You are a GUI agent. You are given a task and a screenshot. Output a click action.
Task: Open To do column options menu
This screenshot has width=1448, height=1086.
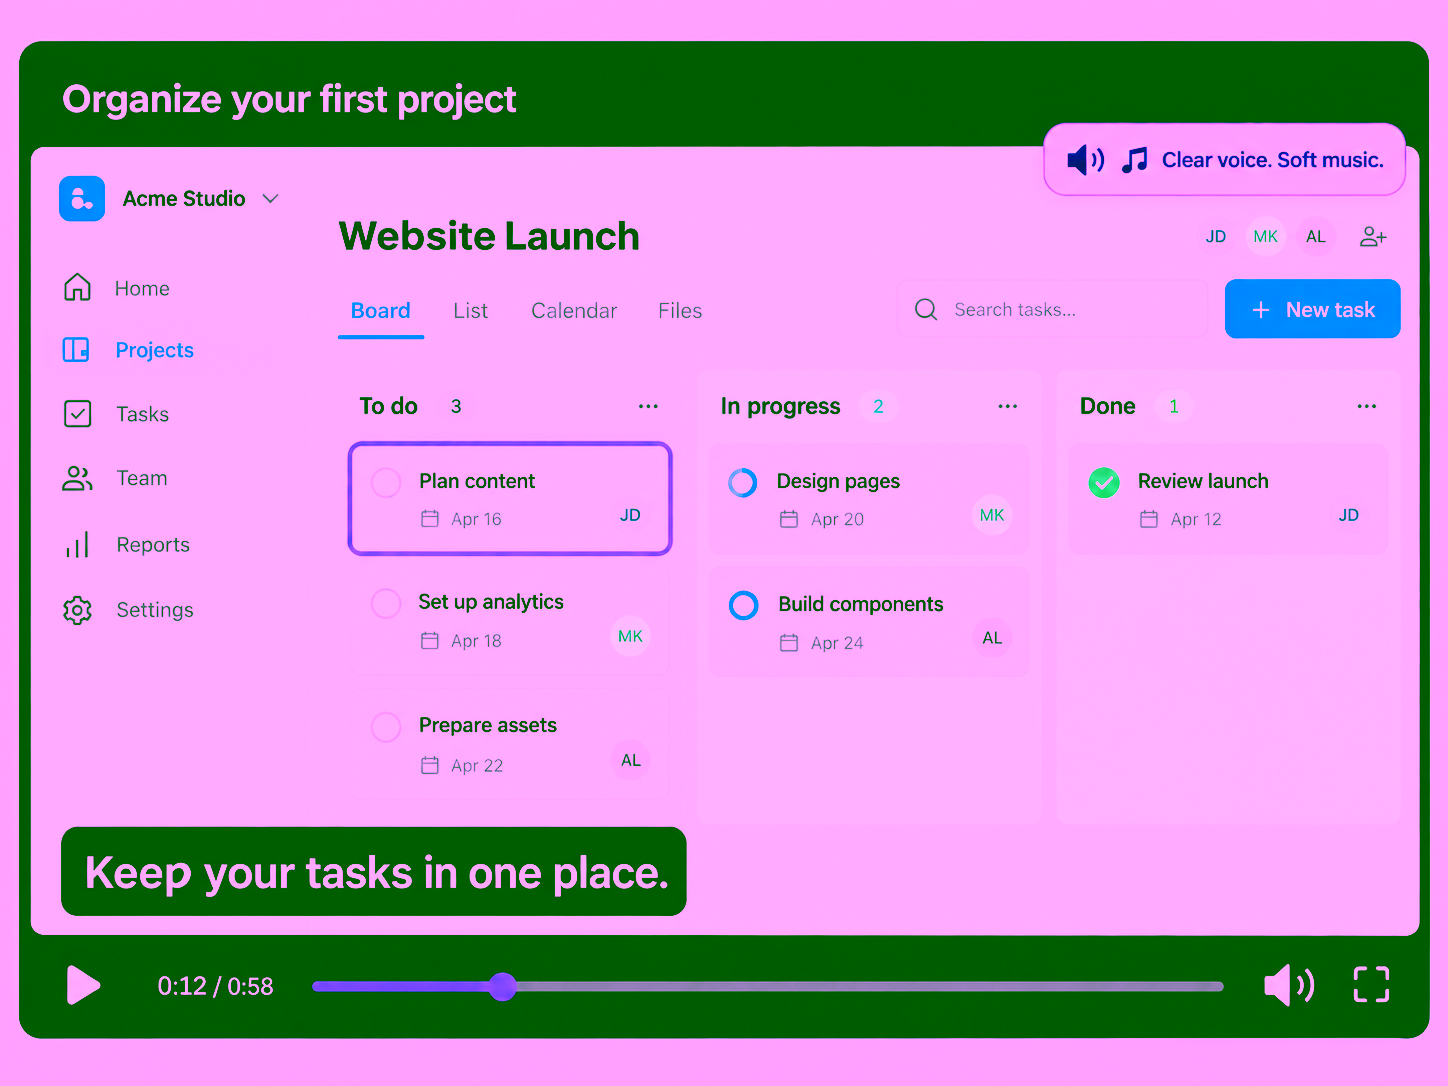pos(648,406)
